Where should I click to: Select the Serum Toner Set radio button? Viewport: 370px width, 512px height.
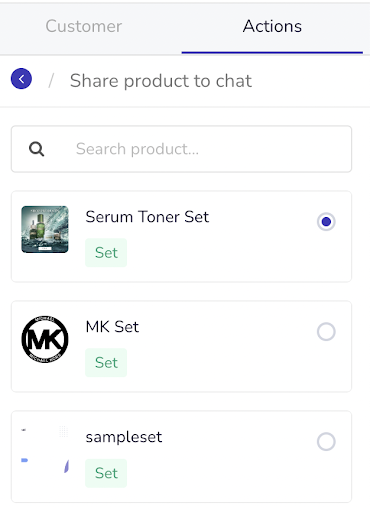pyautogui.click(x=326, y=222)
